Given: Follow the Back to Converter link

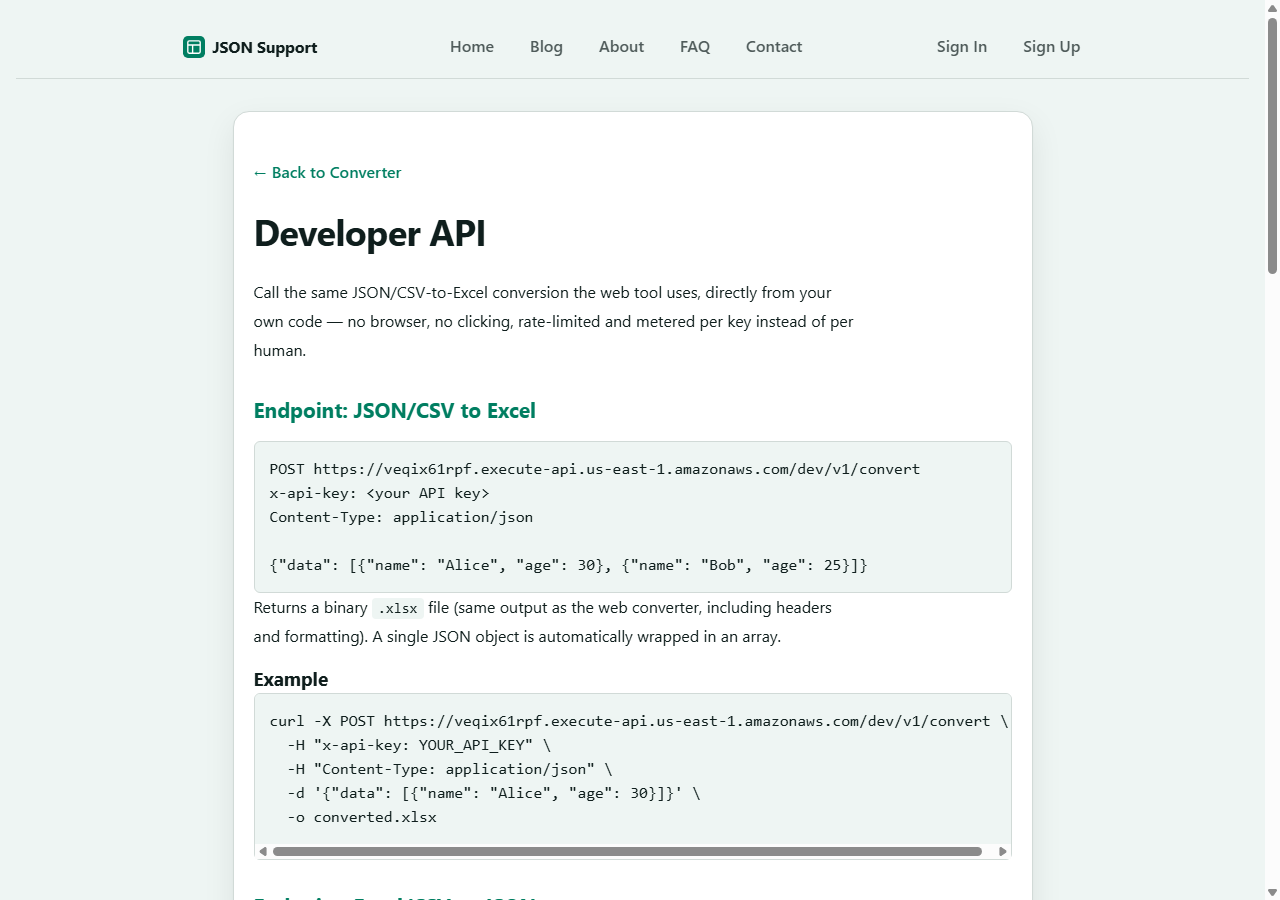Looking at the screenshot, I should pos(327,173).
